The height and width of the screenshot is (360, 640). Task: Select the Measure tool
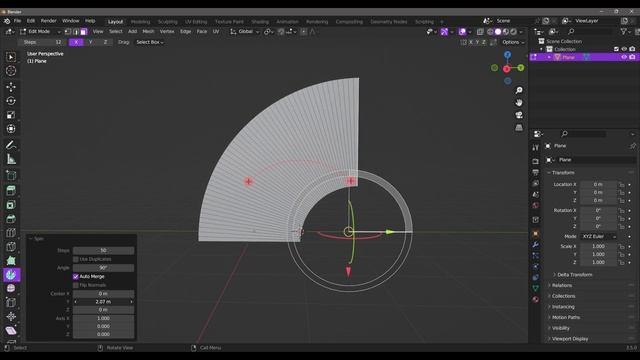11,159
